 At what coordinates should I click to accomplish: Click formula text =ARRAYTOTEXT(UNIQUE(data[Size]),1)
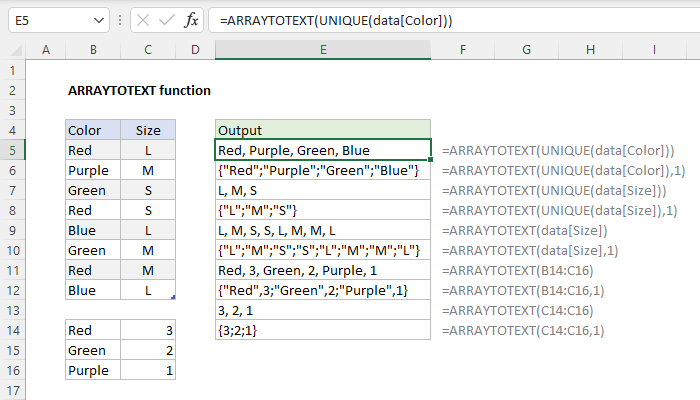point(559,211)
